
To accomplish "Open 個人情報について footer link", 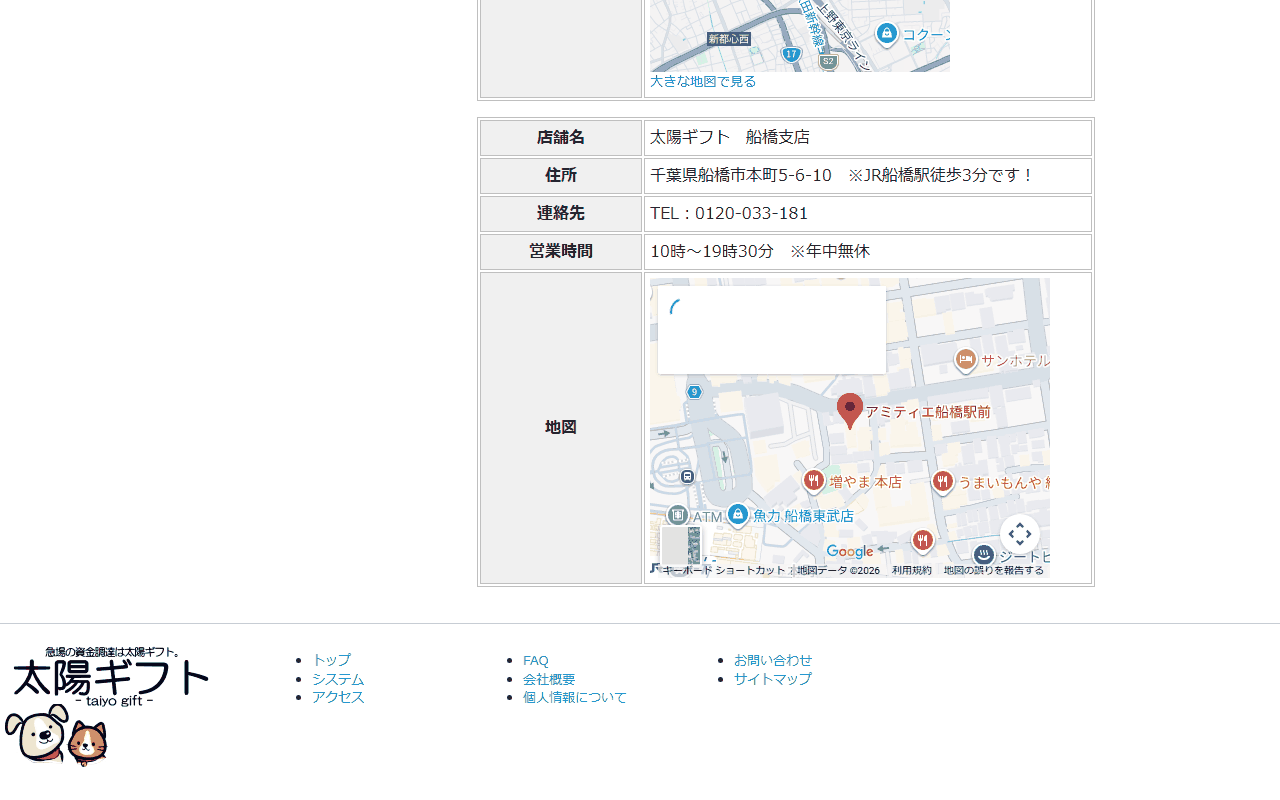I will (575, 697).
